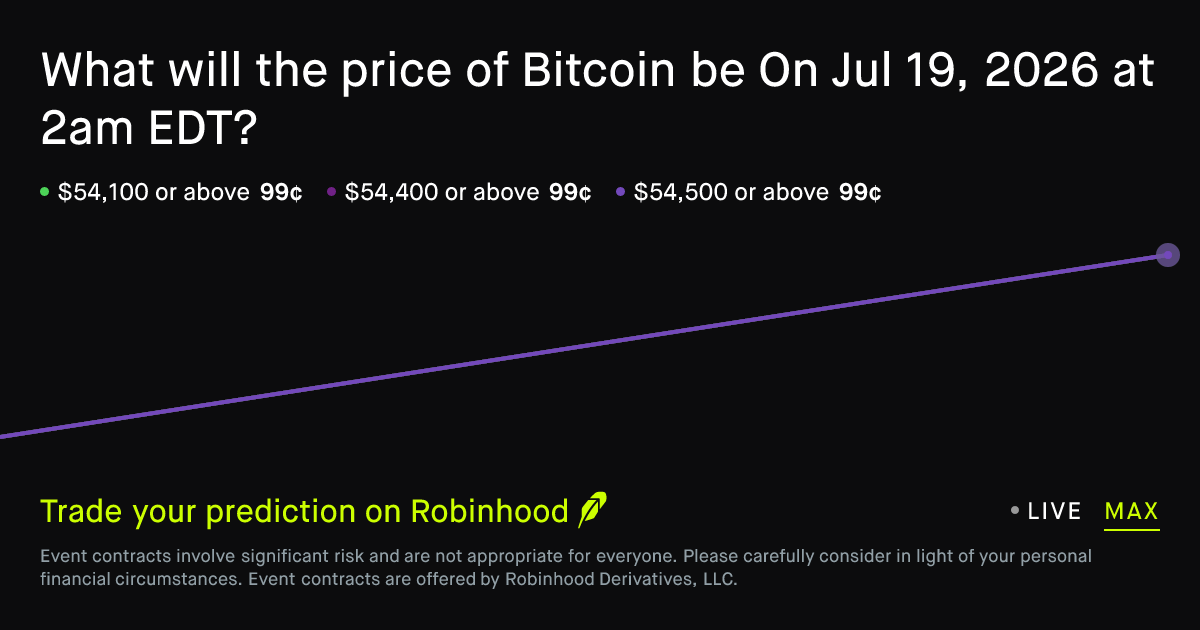The height and width of the screenshot is (630, 1200).
Task: Click the Bitcoin price question headline
Action: click(x=598, y=100)
